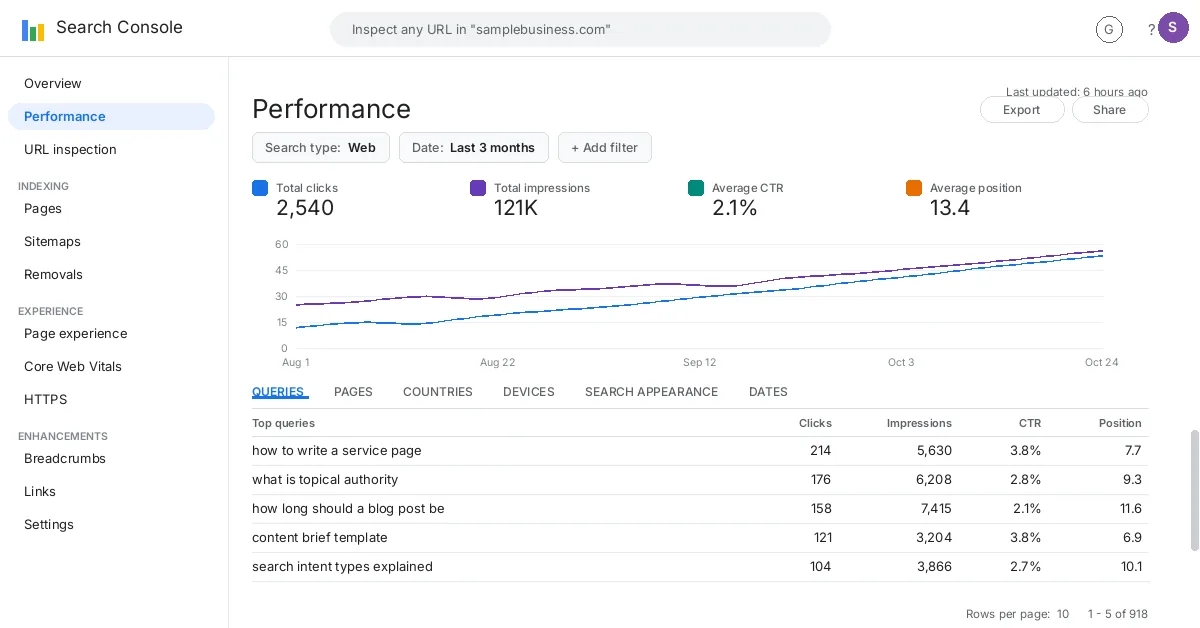Click the + Add filter button

click(605, 147)
